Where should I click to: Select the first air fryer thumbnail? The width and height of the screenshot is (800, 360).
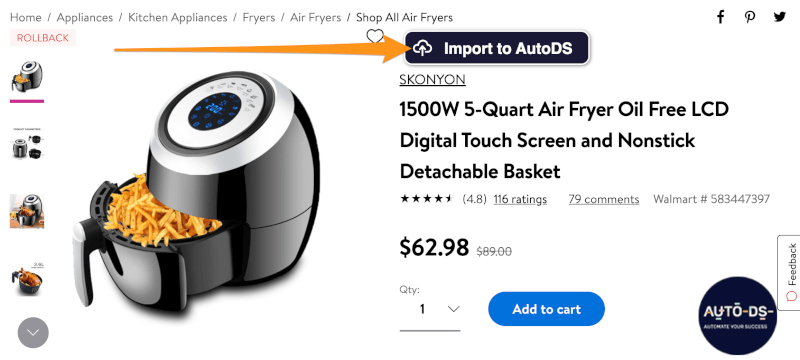[x=27, y=76]
